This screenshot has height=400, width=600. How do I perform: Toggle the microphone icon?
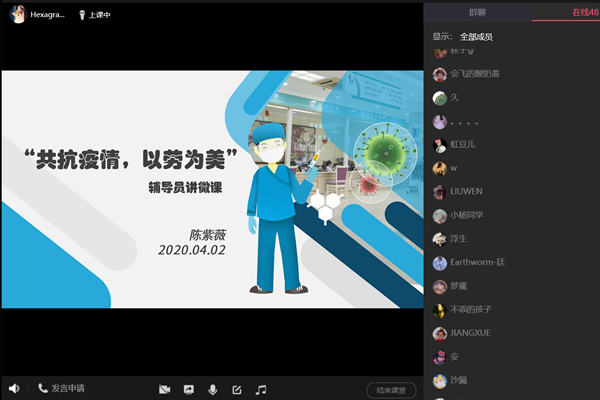point(212,389)
